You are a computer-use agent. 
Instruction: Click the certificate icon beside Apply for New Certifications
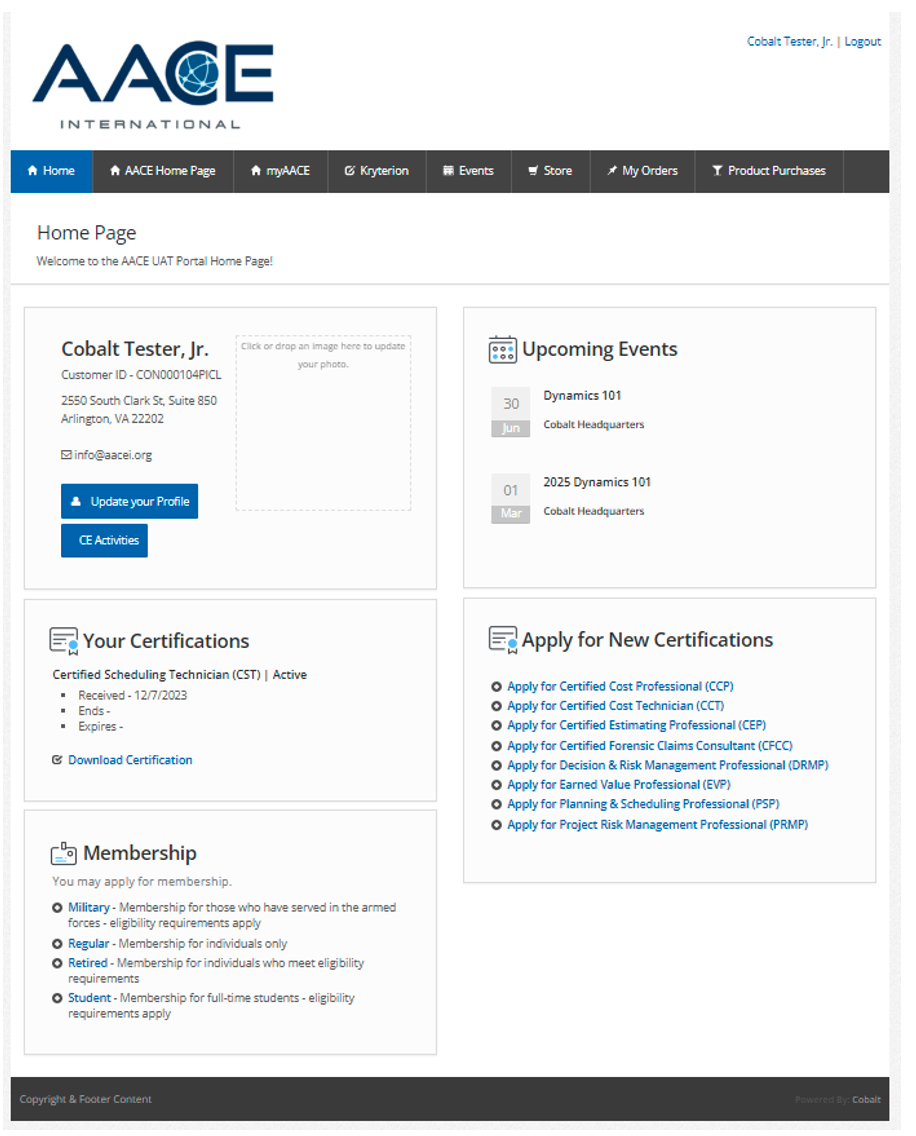point(503,640)
